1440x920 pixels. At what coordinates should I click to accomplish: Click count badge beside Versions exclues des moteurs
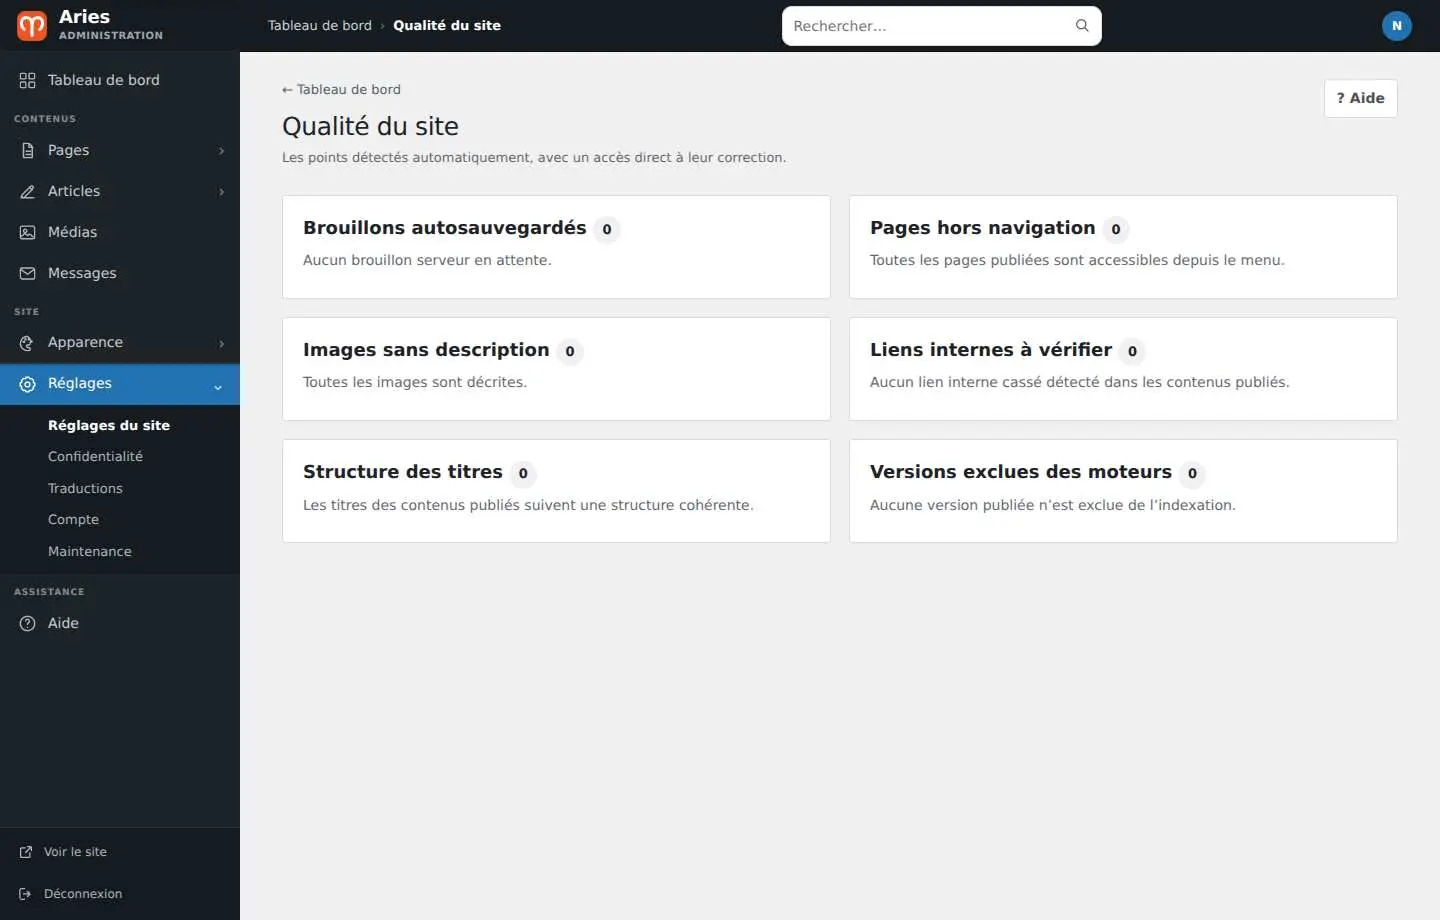(1192, 474)
